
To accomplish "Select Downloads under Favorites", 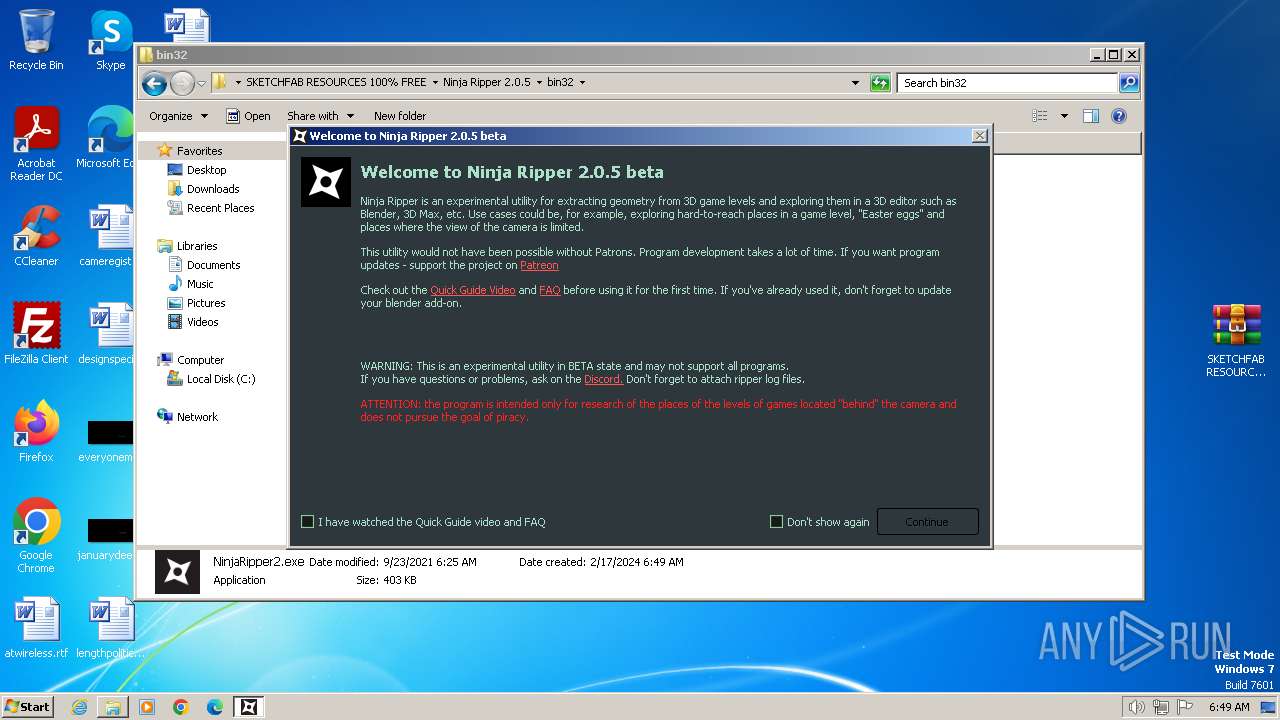I will coord(213,189).
